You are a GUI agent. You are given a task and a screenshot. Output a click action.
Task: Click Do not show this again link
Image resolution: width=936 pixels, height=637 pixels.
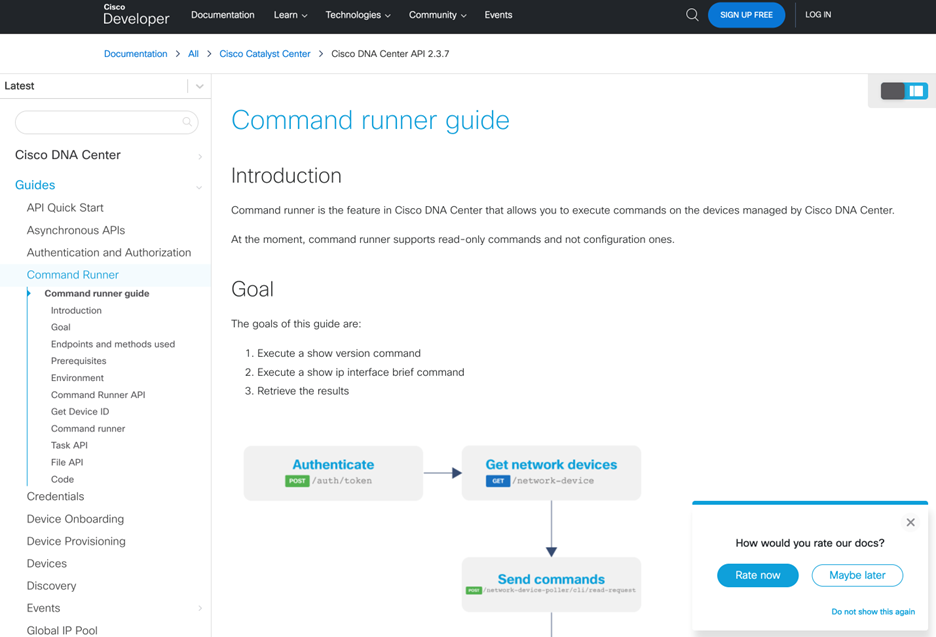[872, 612]
